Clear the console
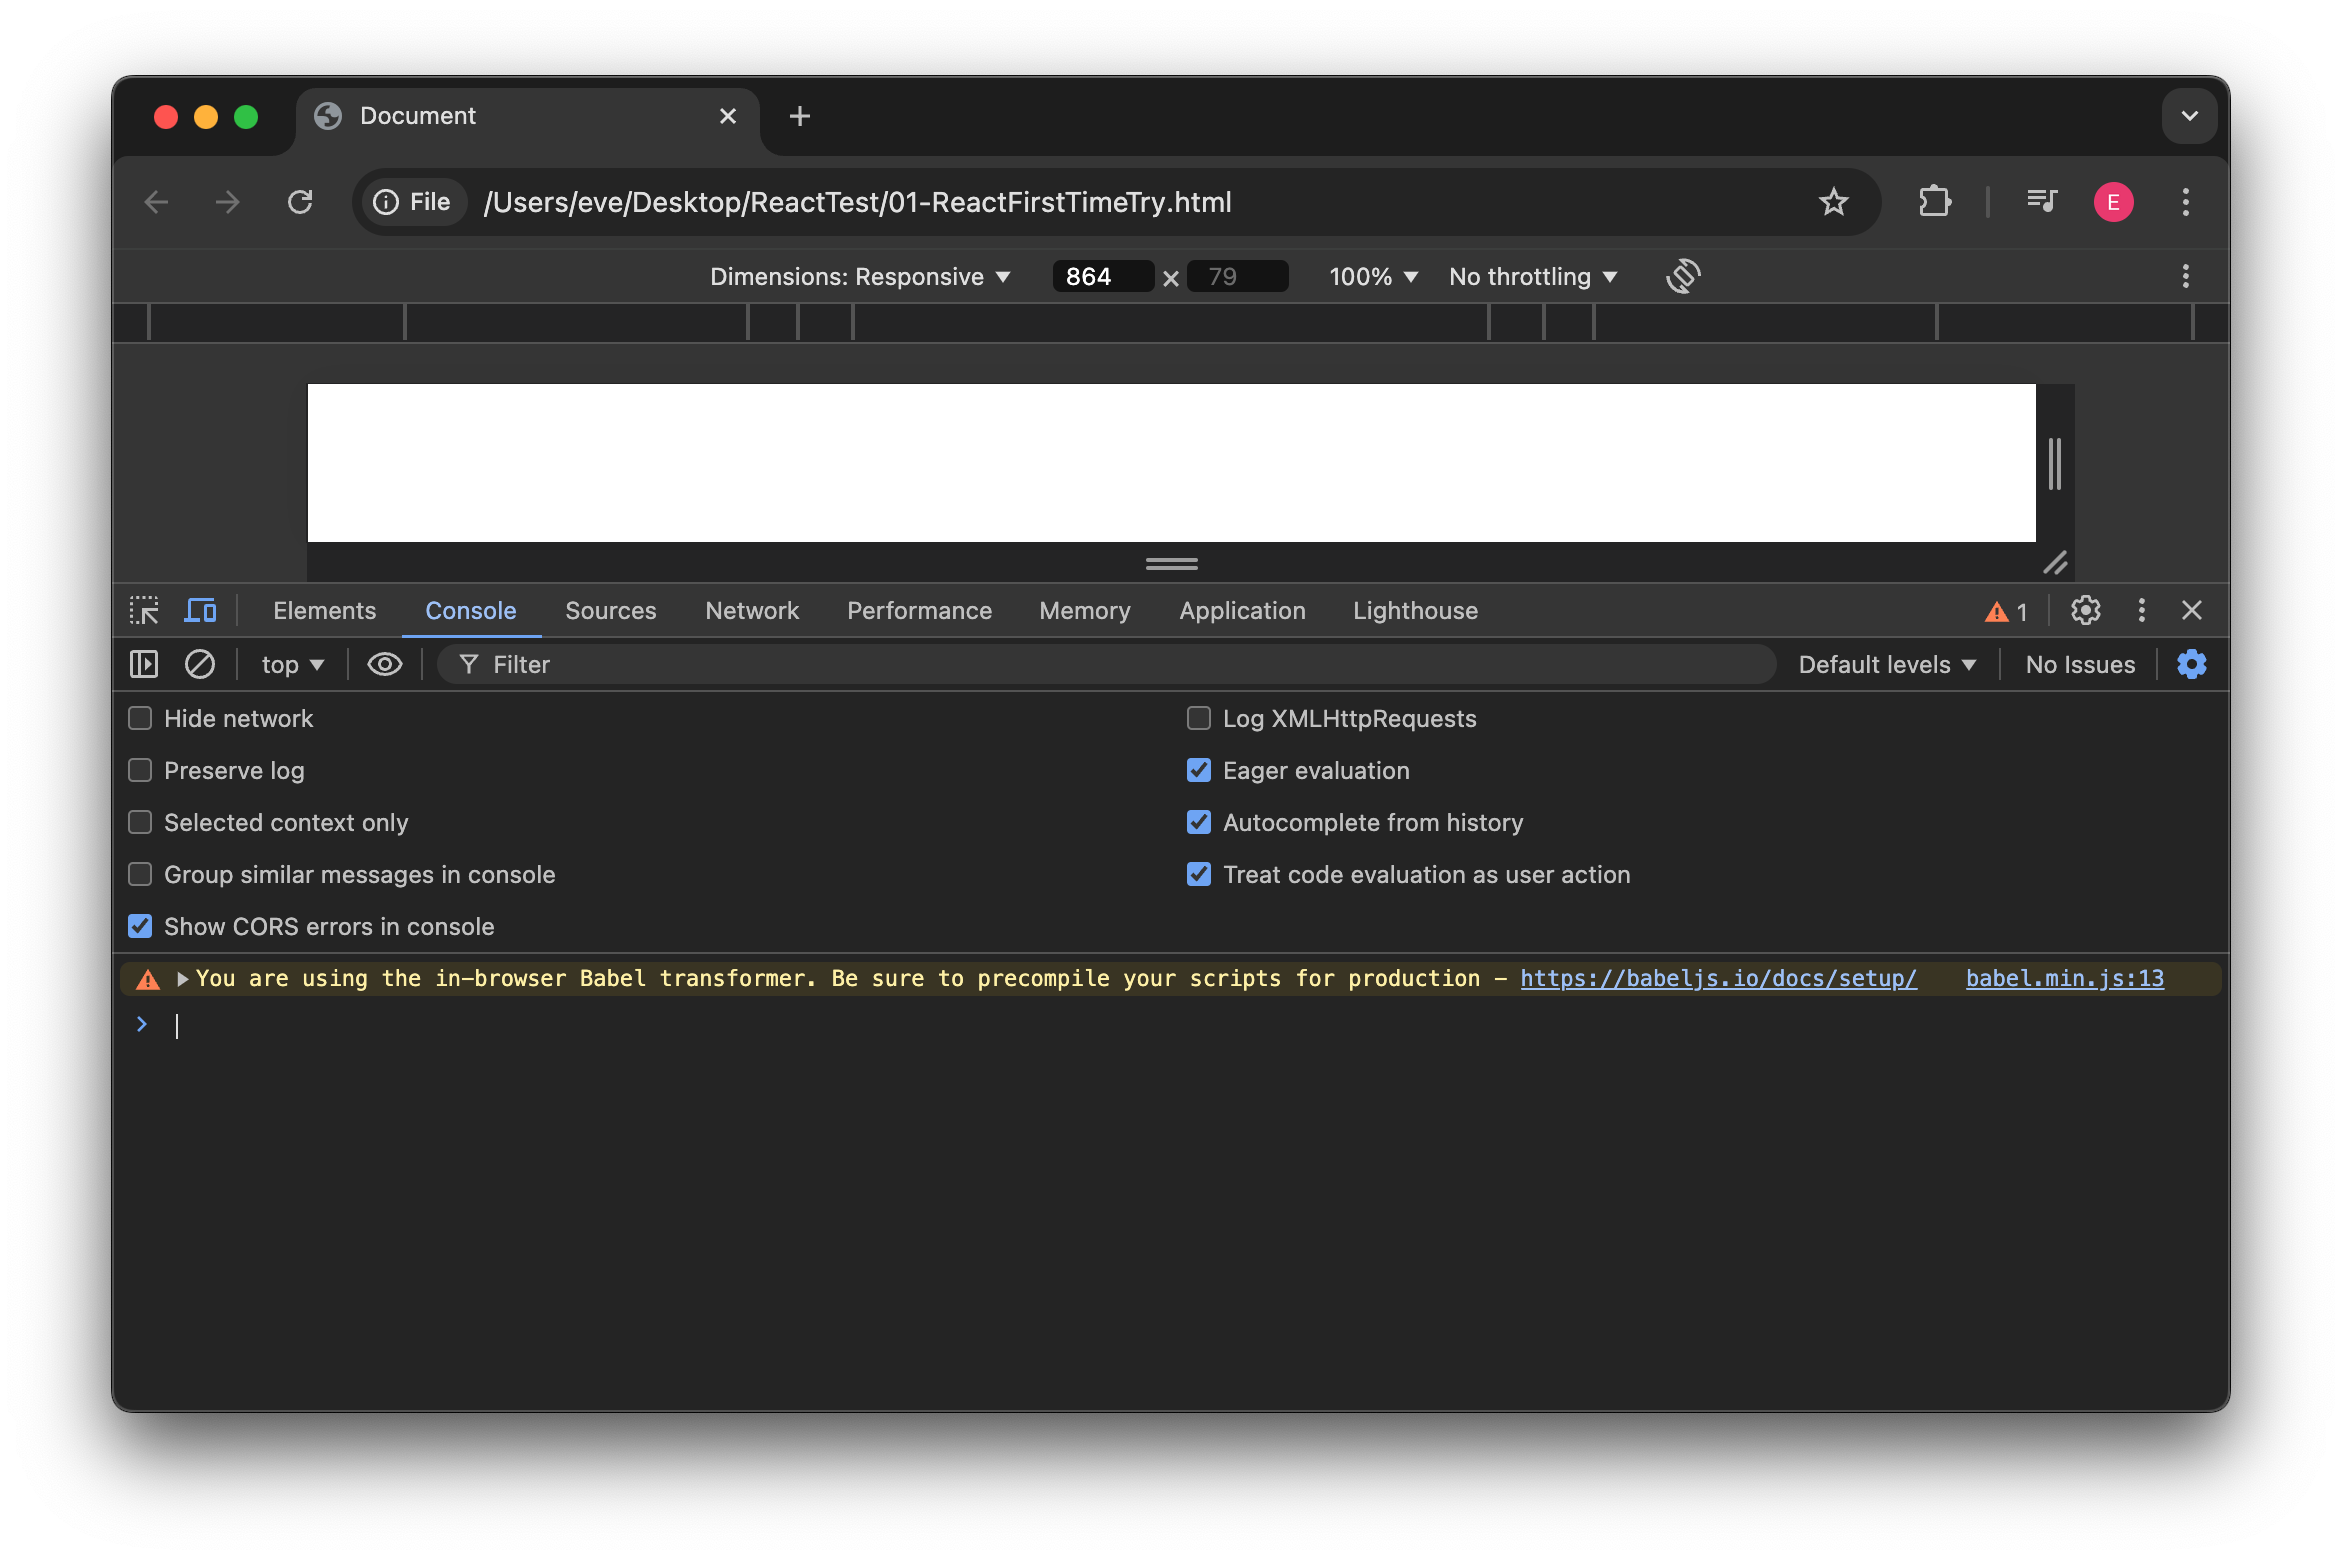 [199, 663]
